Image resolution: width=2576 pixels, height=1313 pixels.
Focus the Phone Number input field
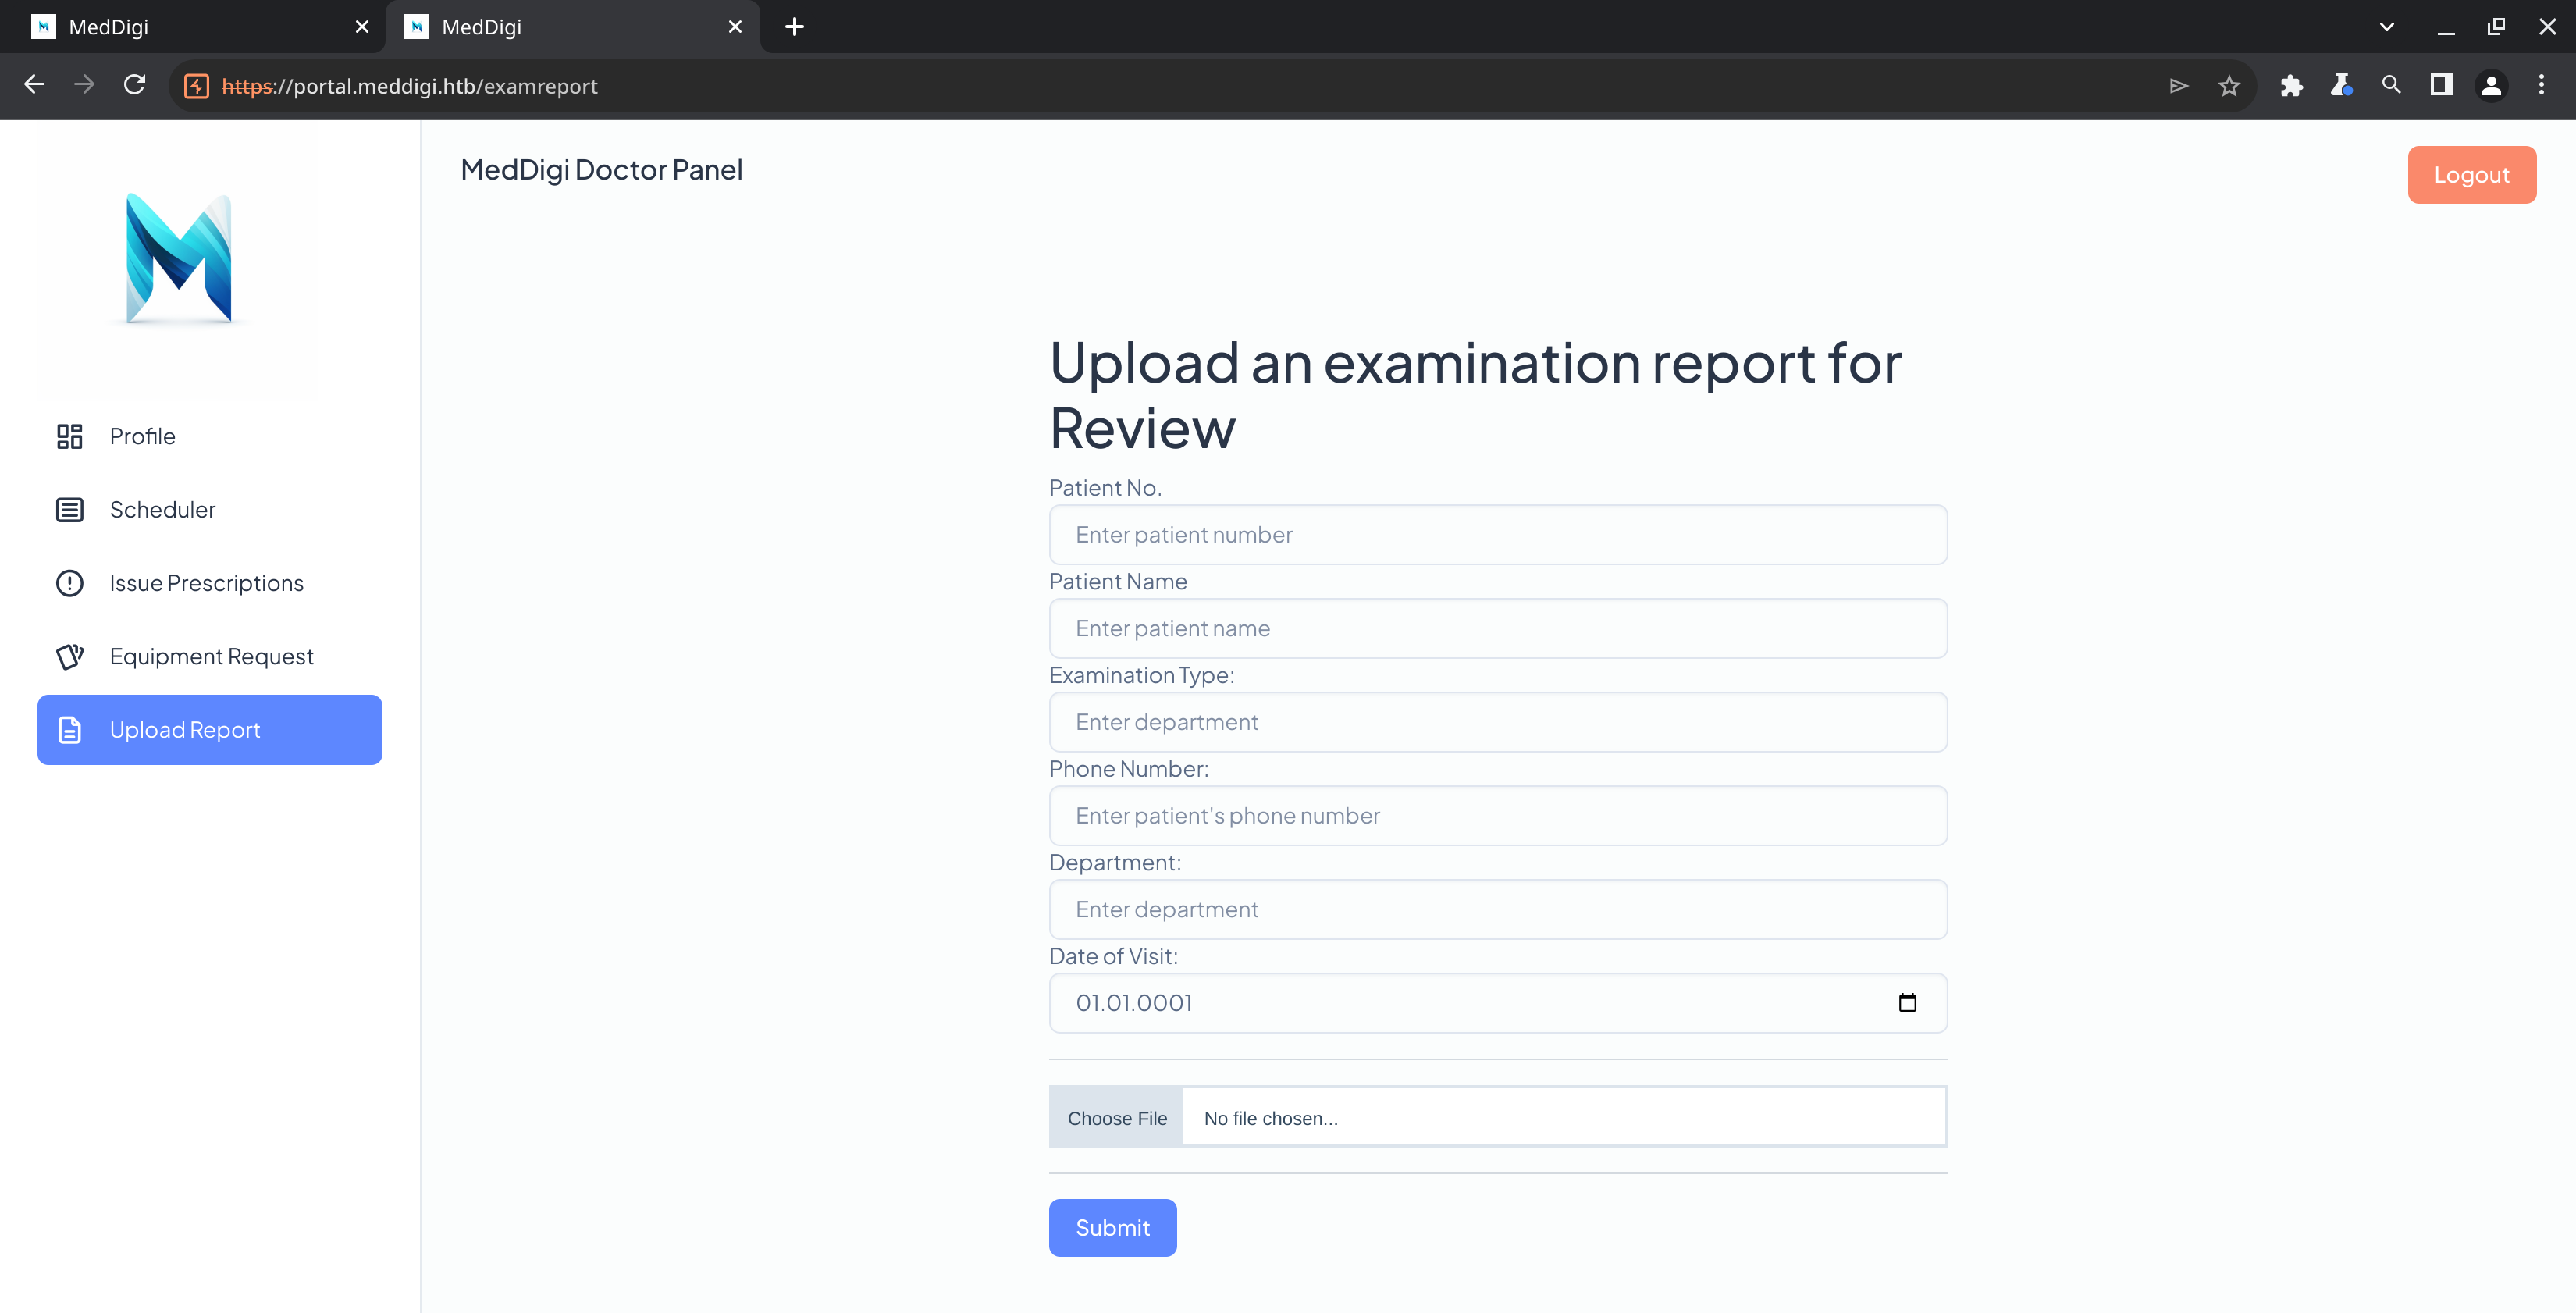click(1497, 816)
